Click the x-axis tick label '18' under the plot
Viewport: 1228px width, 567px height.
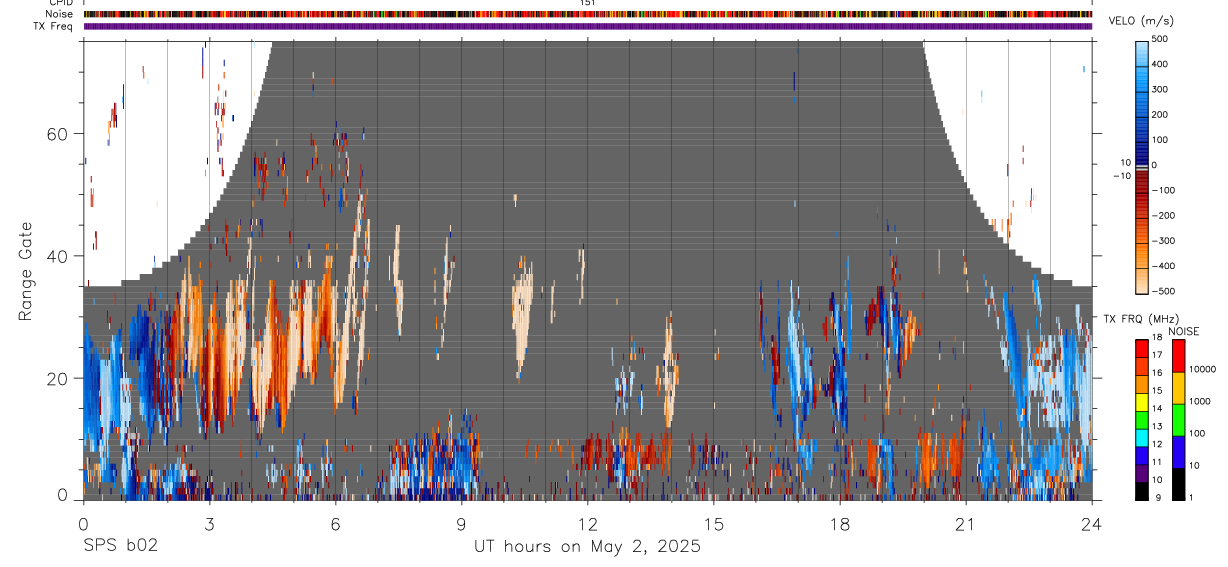(x=840, y=523)
